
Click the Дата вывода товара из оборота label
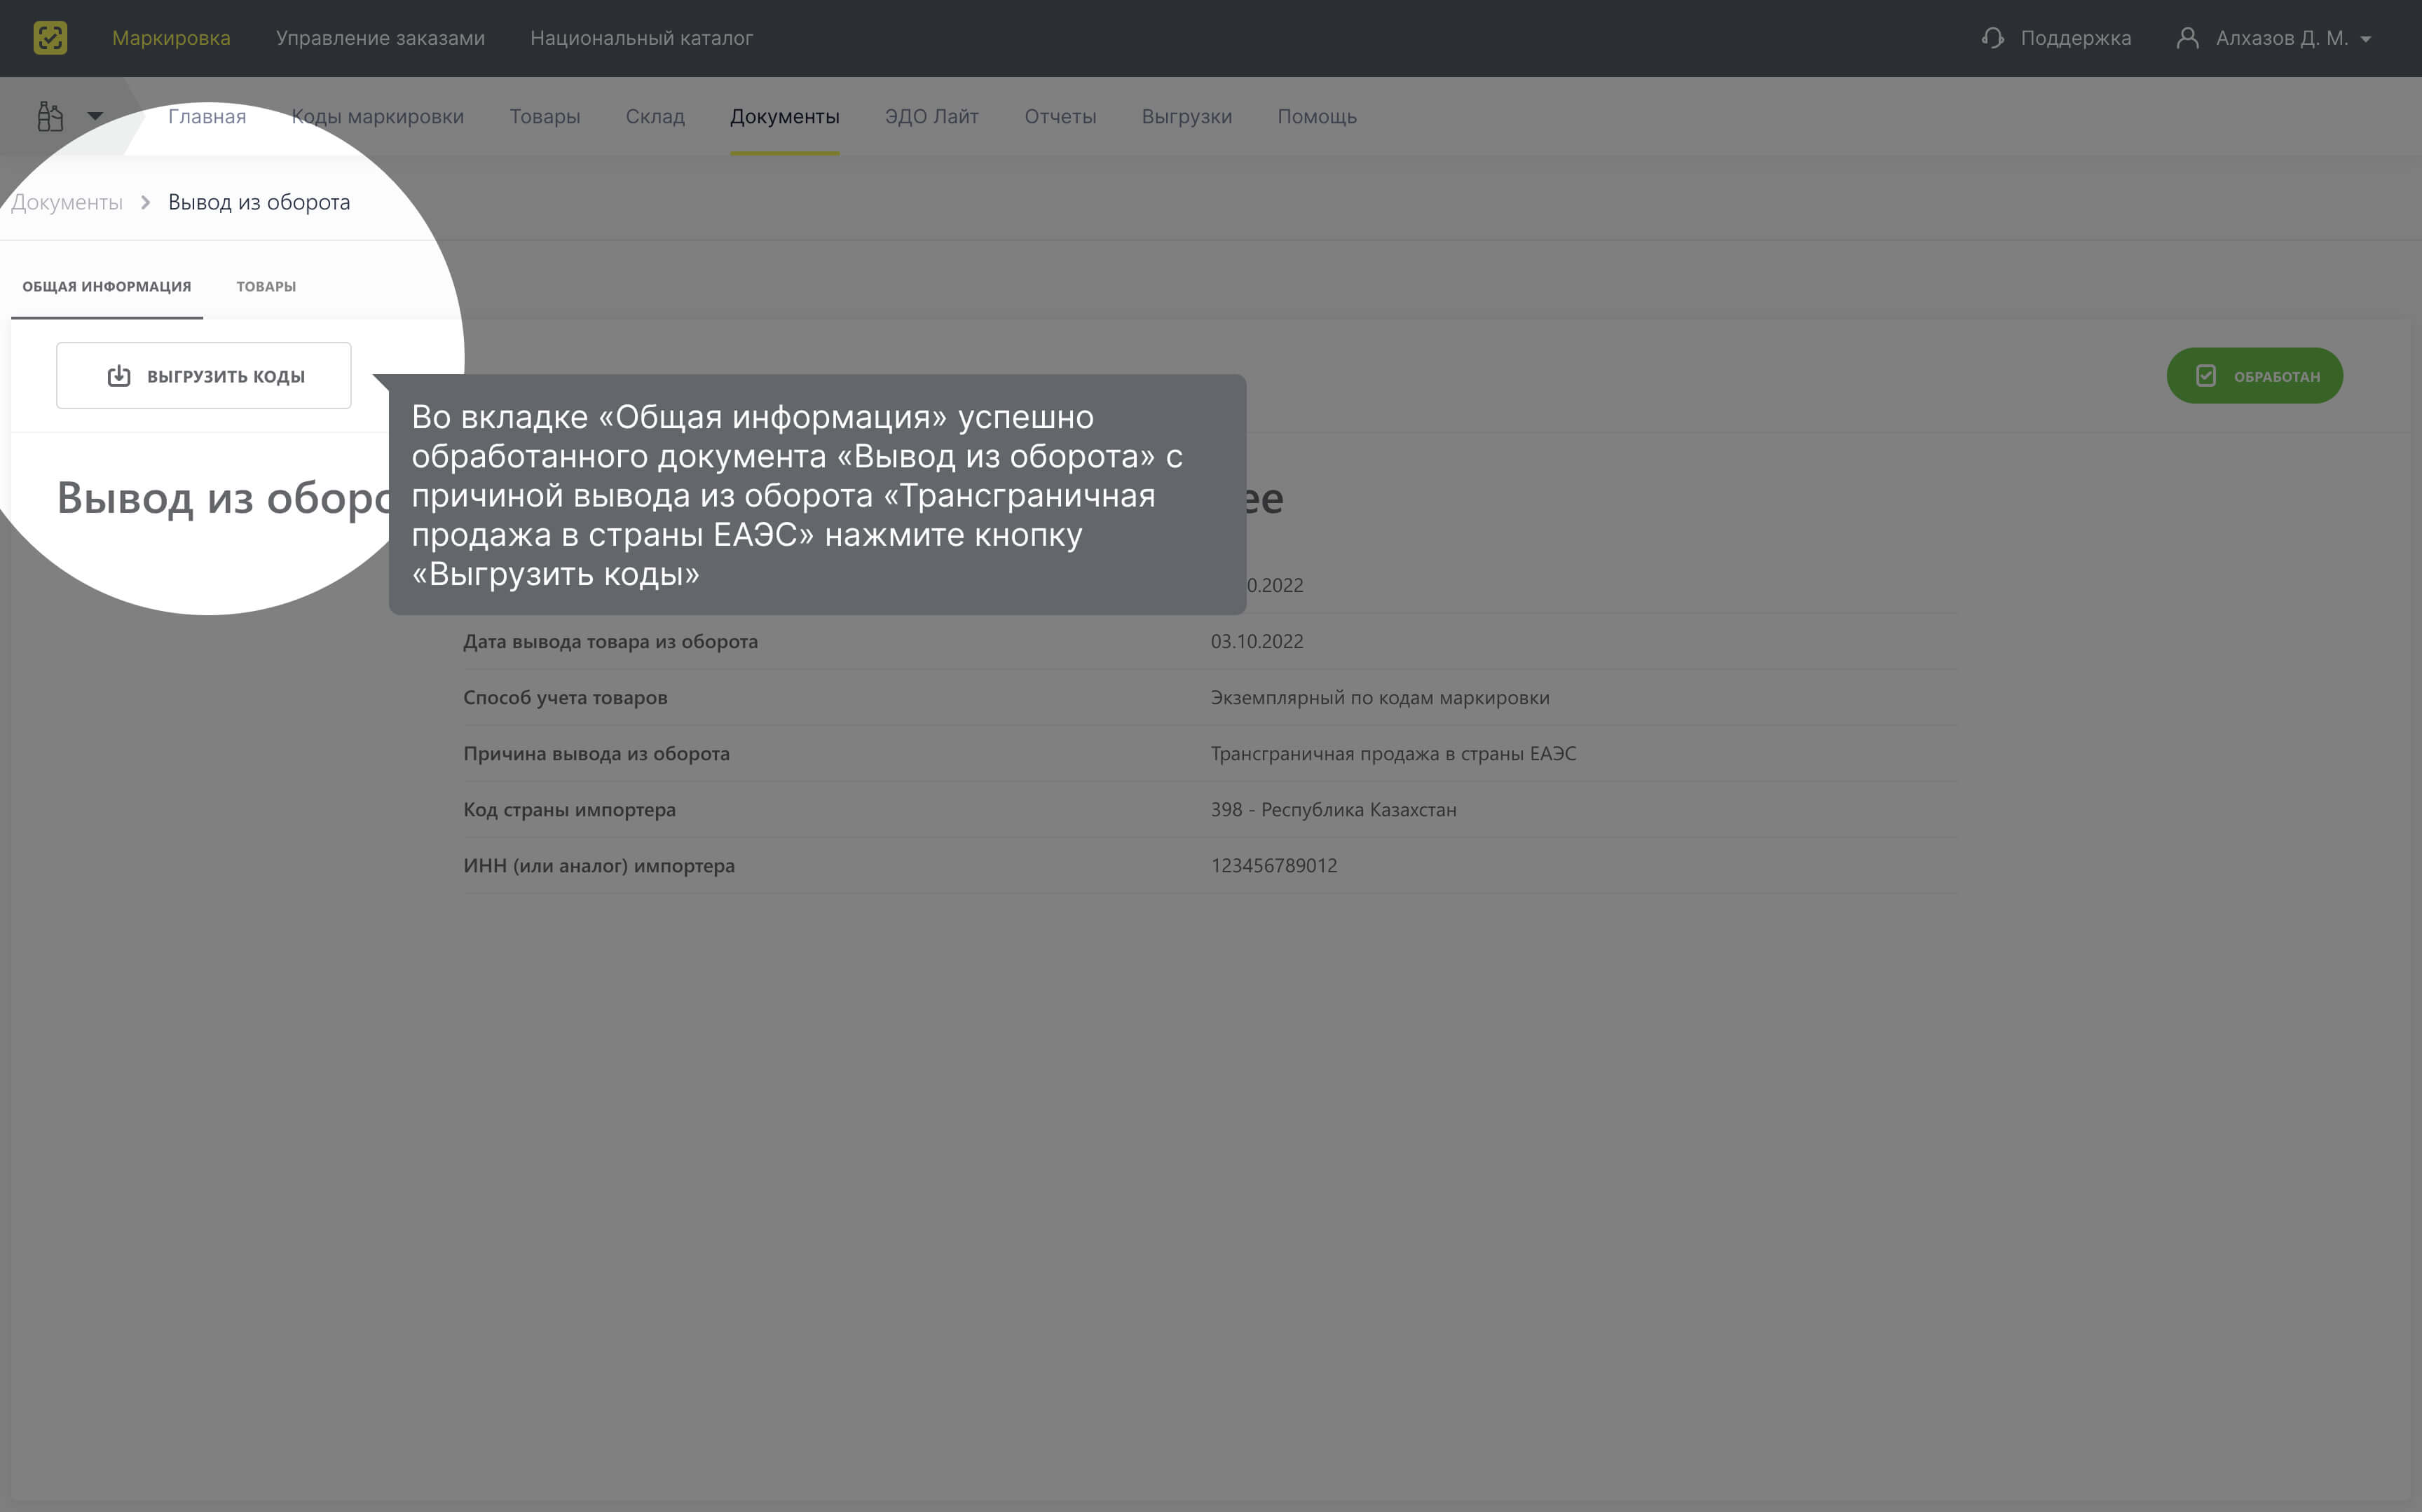610,642
